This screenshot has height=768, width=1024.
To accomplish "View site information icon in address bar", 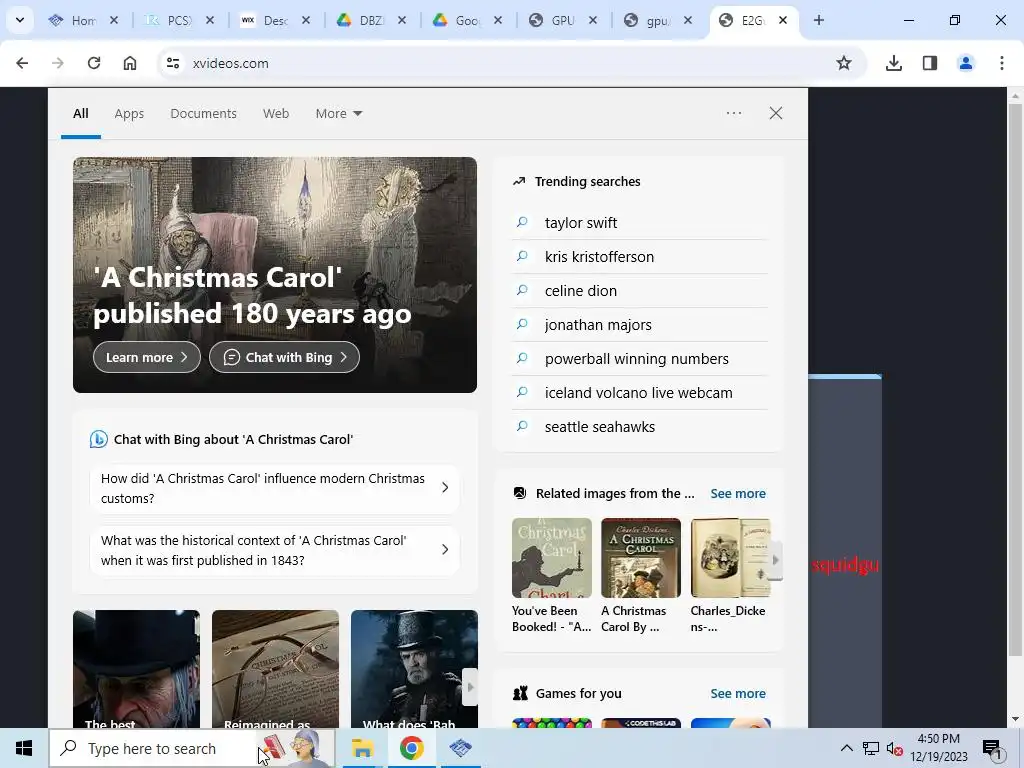I will 173,63.
